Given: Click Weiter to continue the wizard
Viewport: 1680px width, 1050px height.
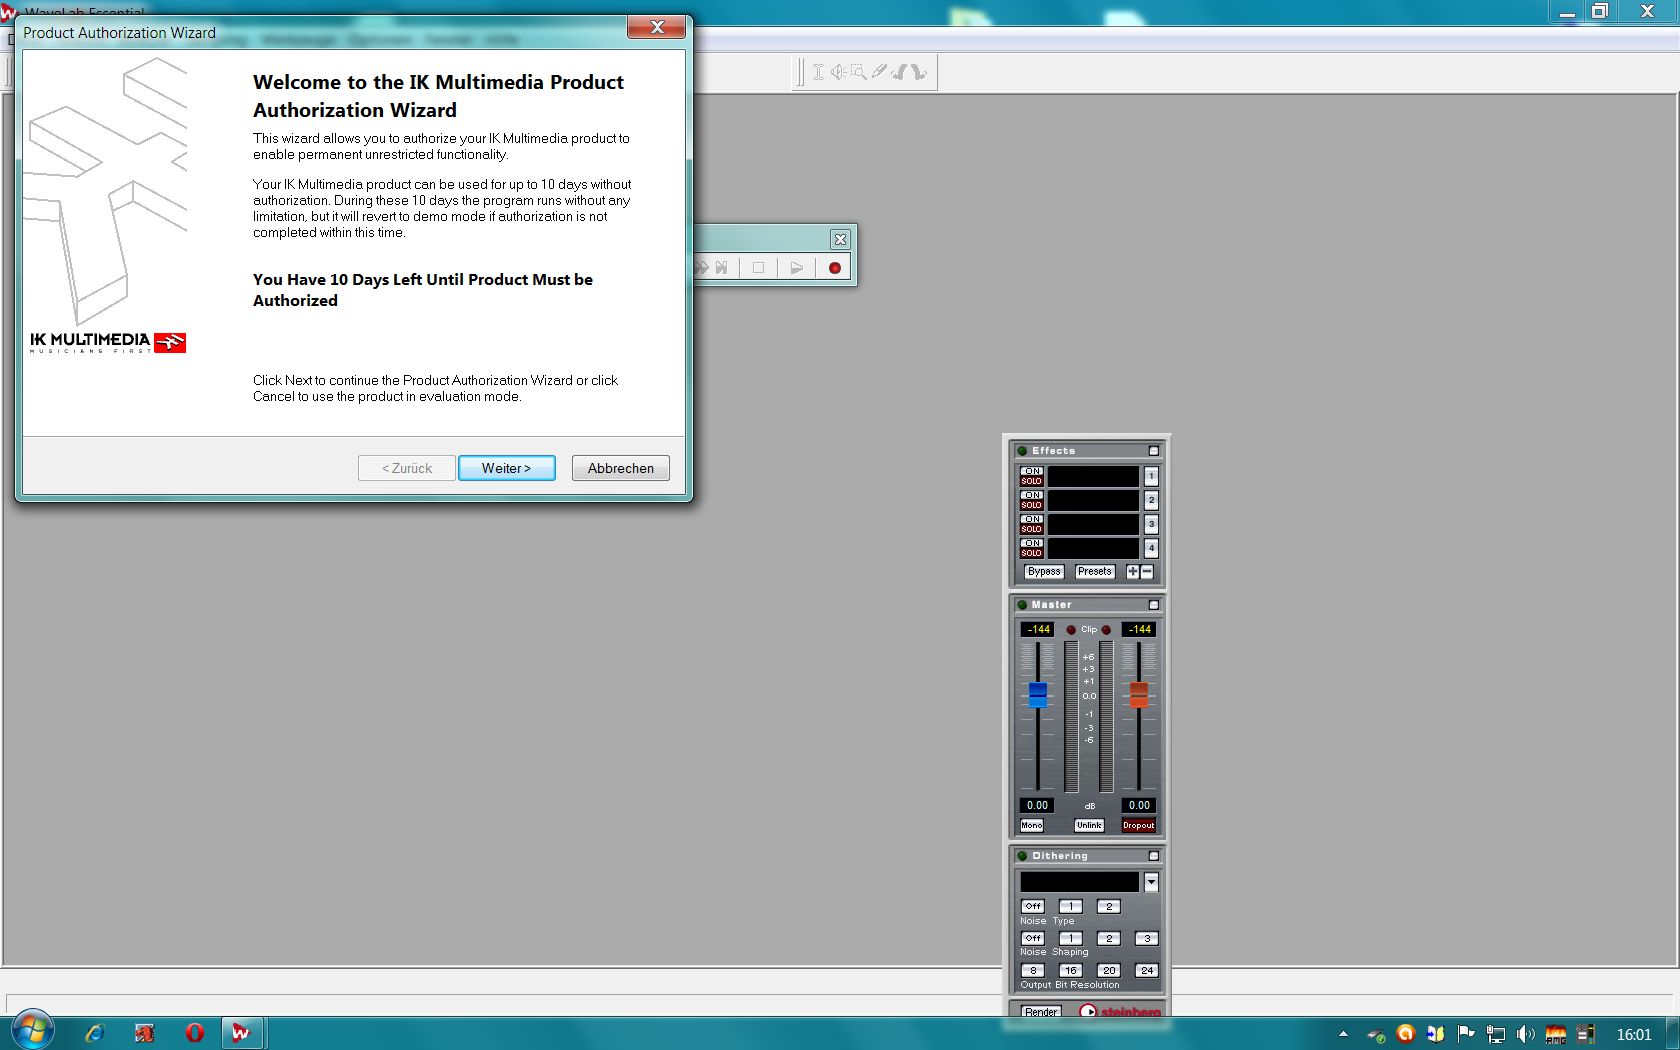Looking at the screenshot, I should 507,468.
